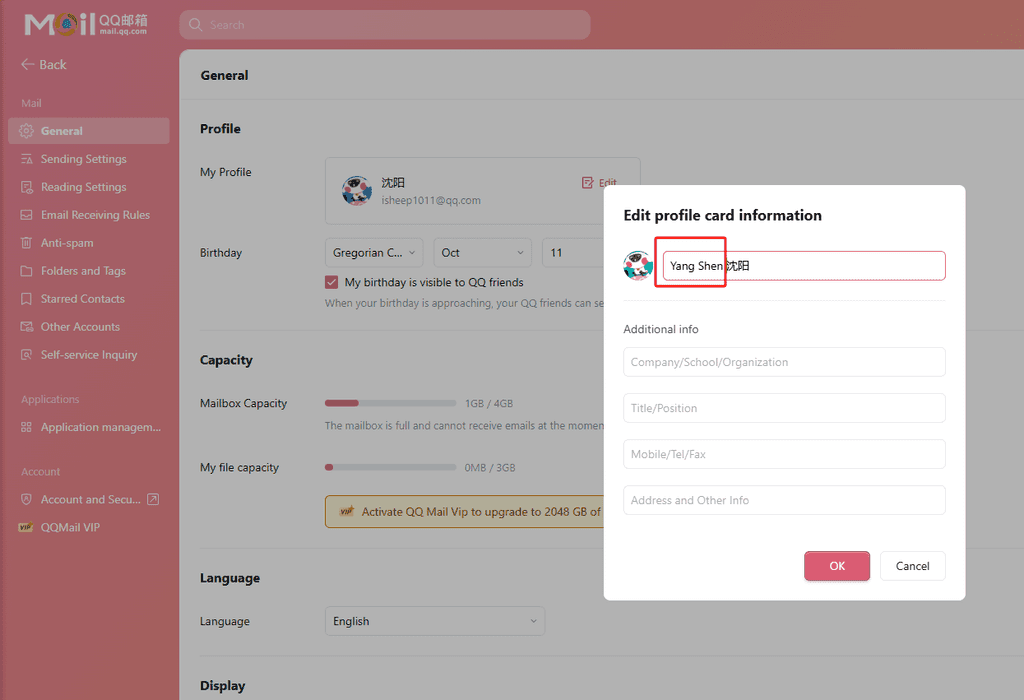This screenshot has height=700, width=1024.
Task: Open the Gregorian calendar type dropdown
Action: click(x=374, y=253)
